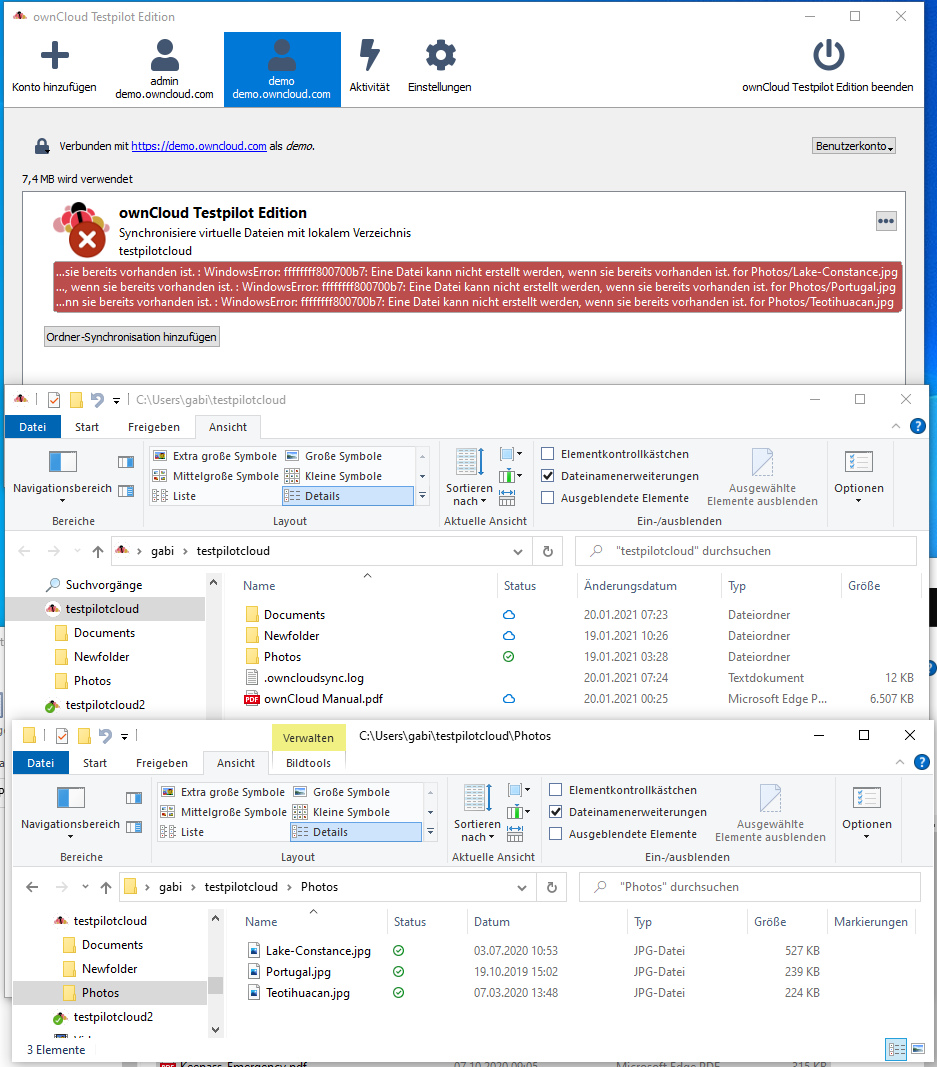Image resolution: width=937 pixels, height=1067 pixels.
Task: Choose Extra große Symbole in testpilotcloud window
Action: click(216, 456)
